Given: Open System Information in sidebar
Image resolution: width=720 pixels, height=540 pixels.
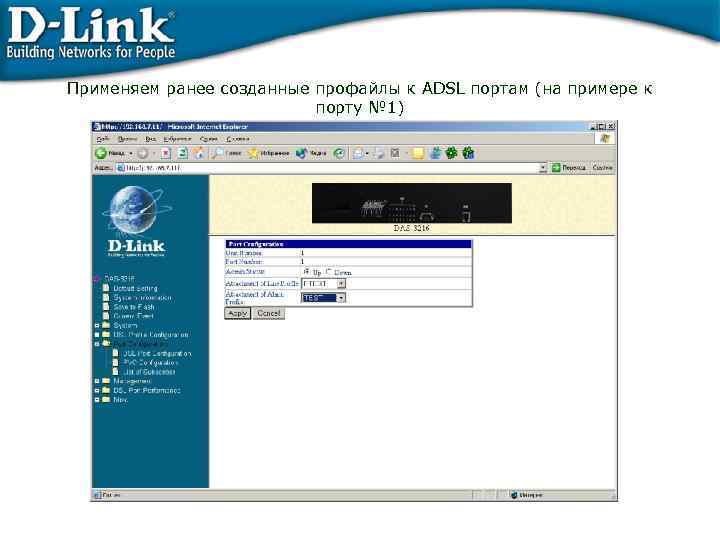Looking at the screenshot, I should click(x=142, y=298).
